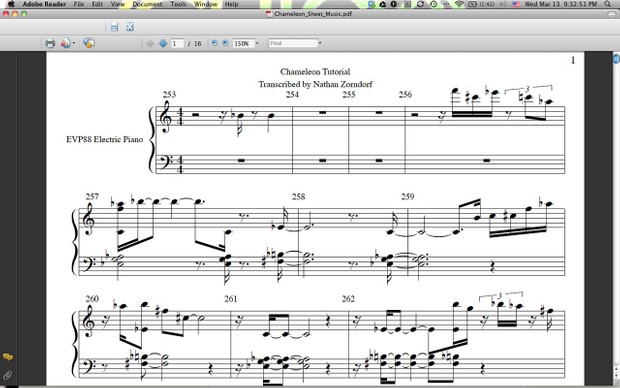Open the Adobe Reader menu
This screenshot has height=388, width=620.
point(44,4)
